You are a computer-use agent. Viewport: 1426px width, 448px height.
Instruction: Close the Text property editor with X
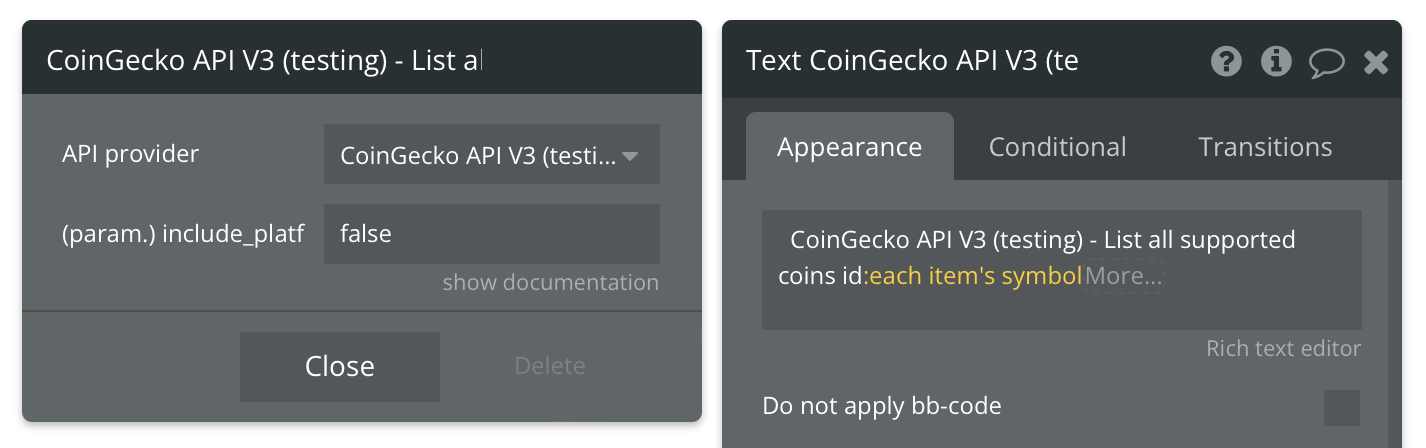[x=1376, y=63]
